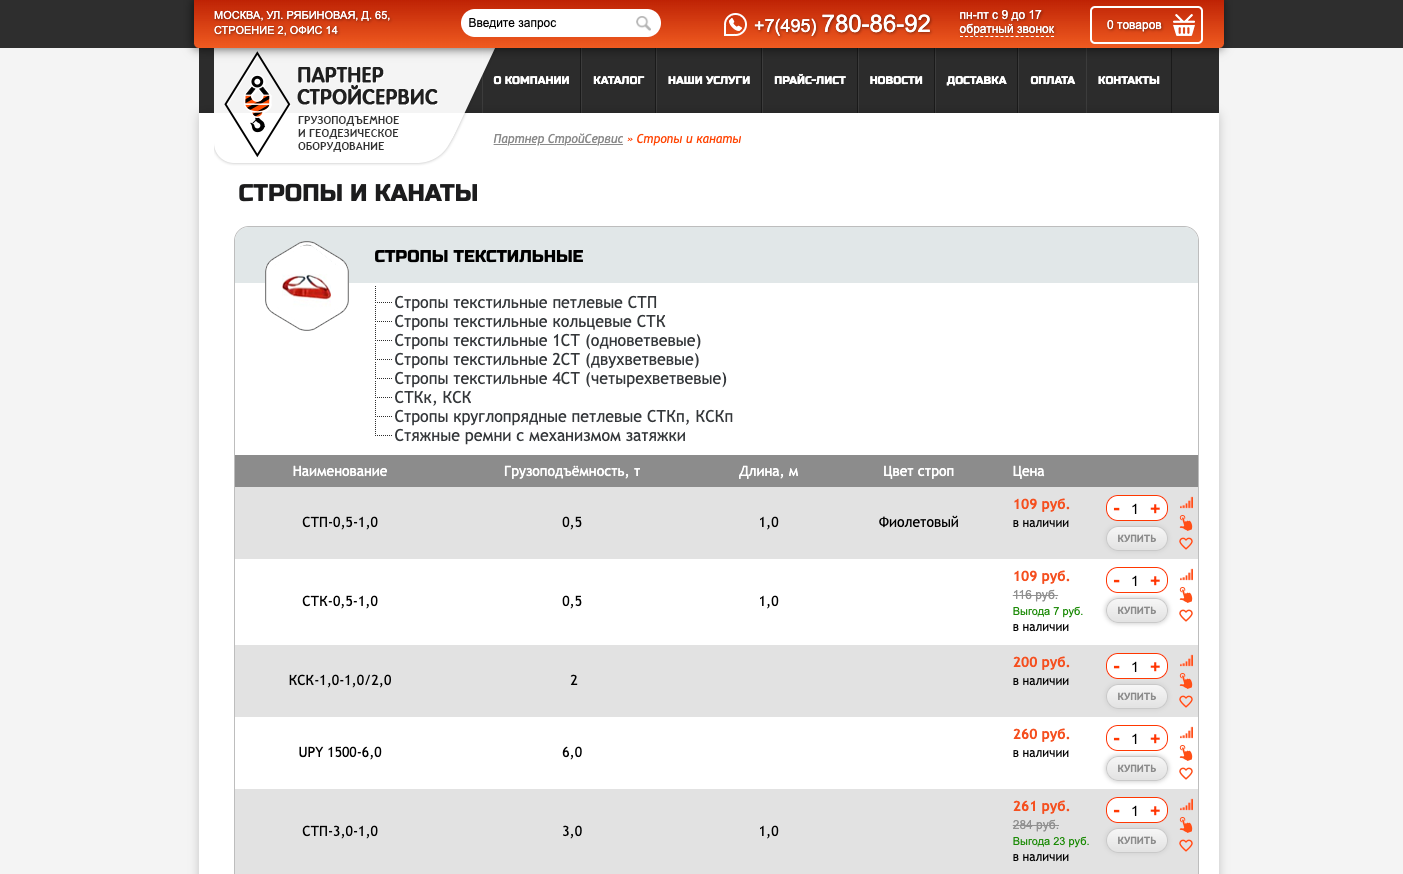Click heart icon for UPY 1500-6,0
The width and height of the screenshot is (1403, 874).
tap(1186, 774)
